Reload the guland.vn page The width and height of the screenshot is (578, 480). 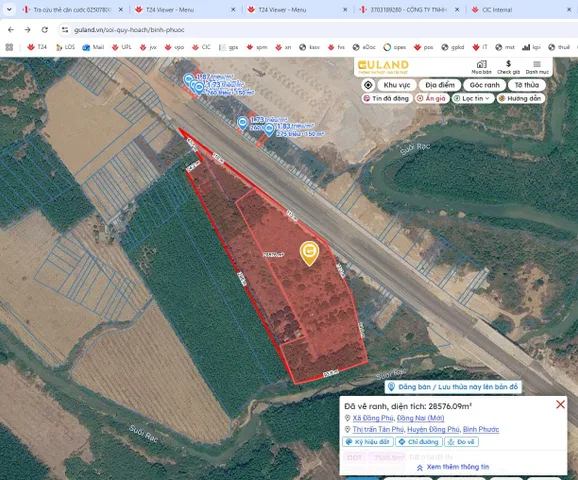point(45,30)
